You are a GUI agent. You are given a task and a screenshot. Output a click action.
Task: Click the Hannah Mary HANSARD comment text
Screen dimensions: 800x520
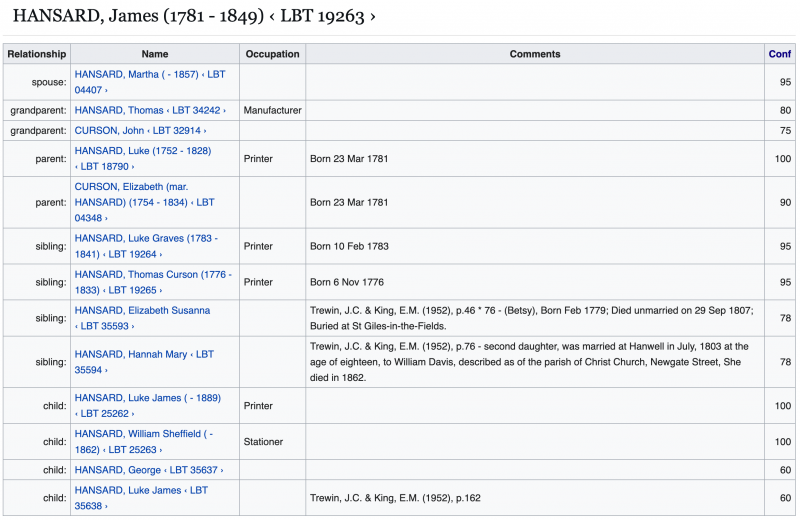530,362
